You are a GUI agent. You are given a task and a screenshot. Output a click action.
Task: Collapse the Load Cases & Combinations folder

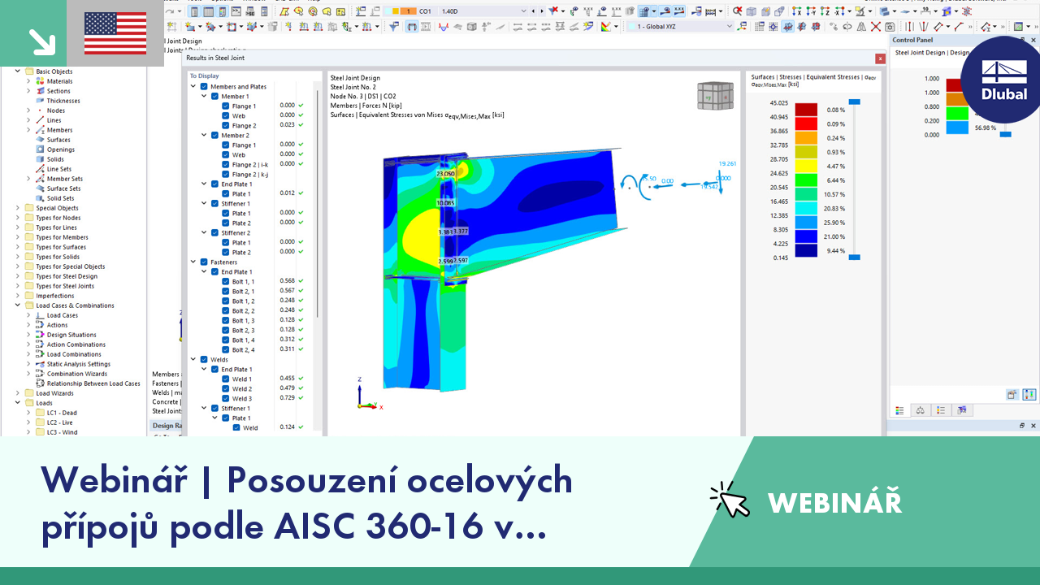[x=18, y=306]
